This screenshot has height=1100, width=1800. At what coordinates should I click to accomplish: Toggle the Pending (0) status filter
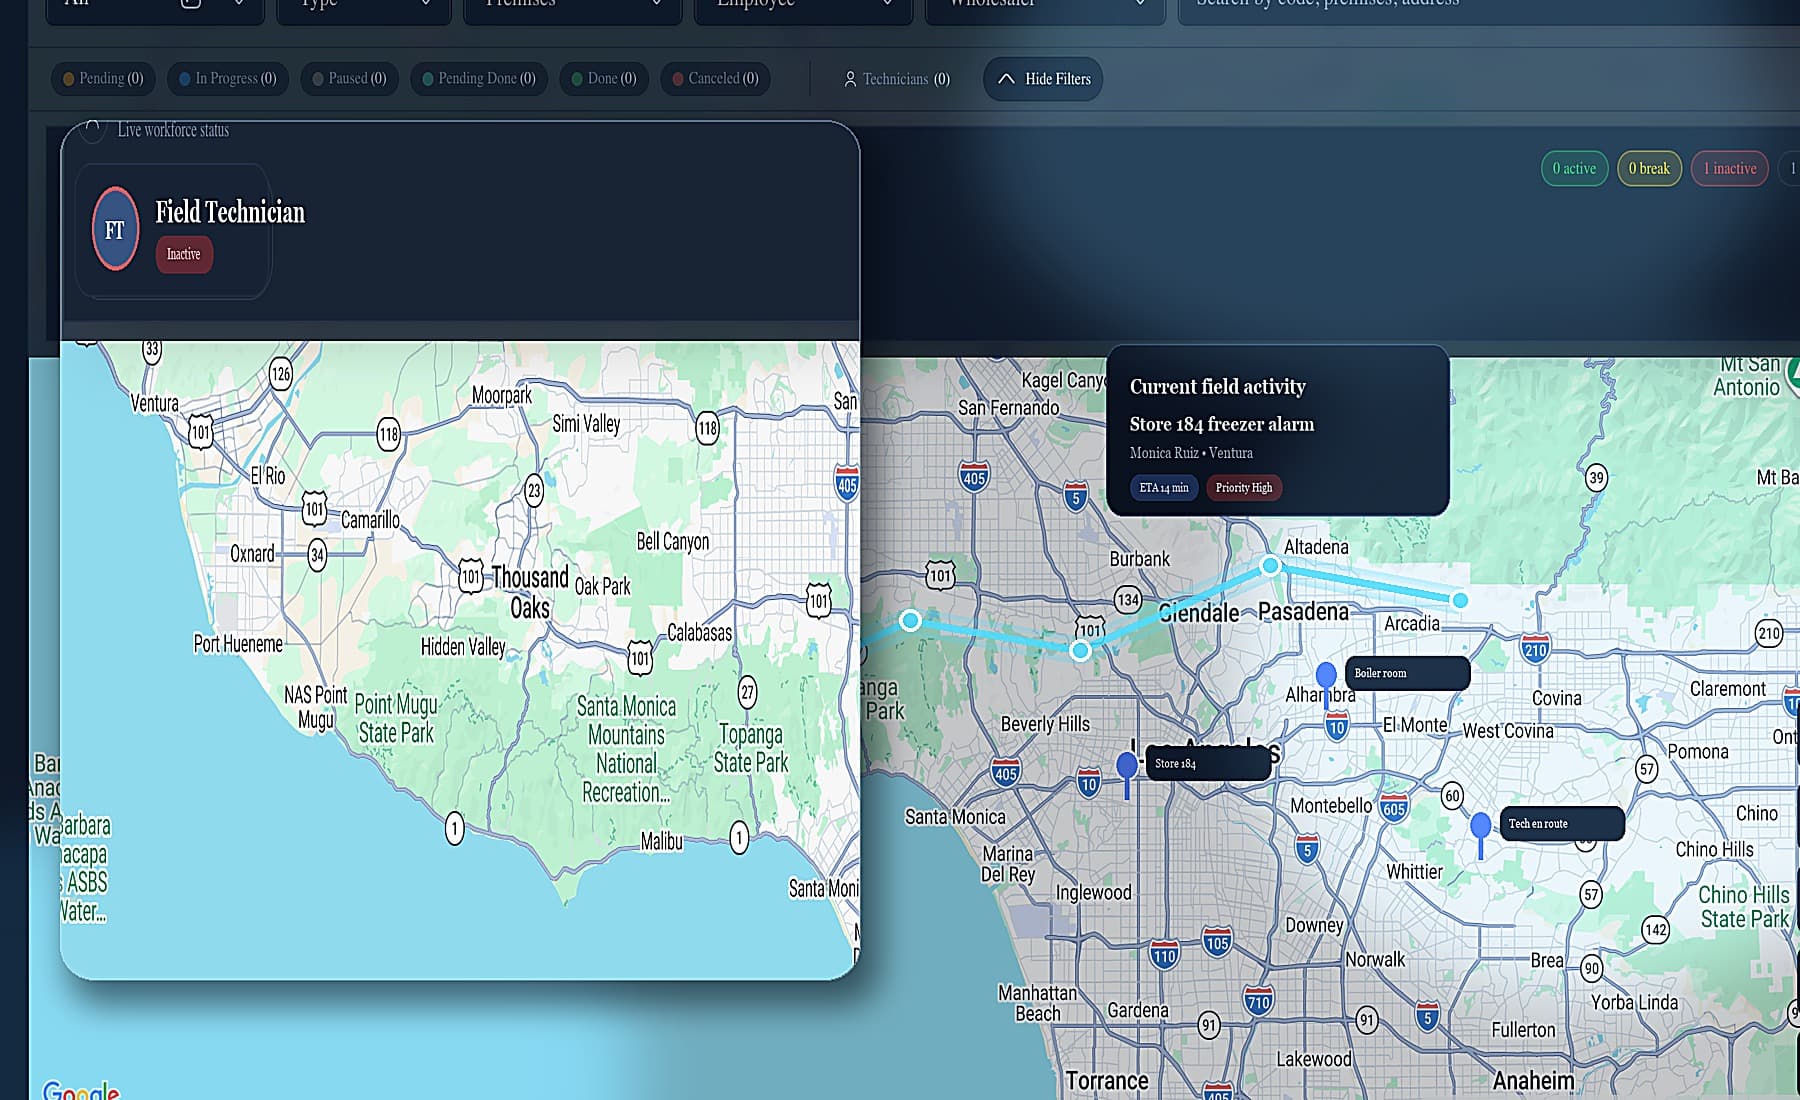point(102,78)
